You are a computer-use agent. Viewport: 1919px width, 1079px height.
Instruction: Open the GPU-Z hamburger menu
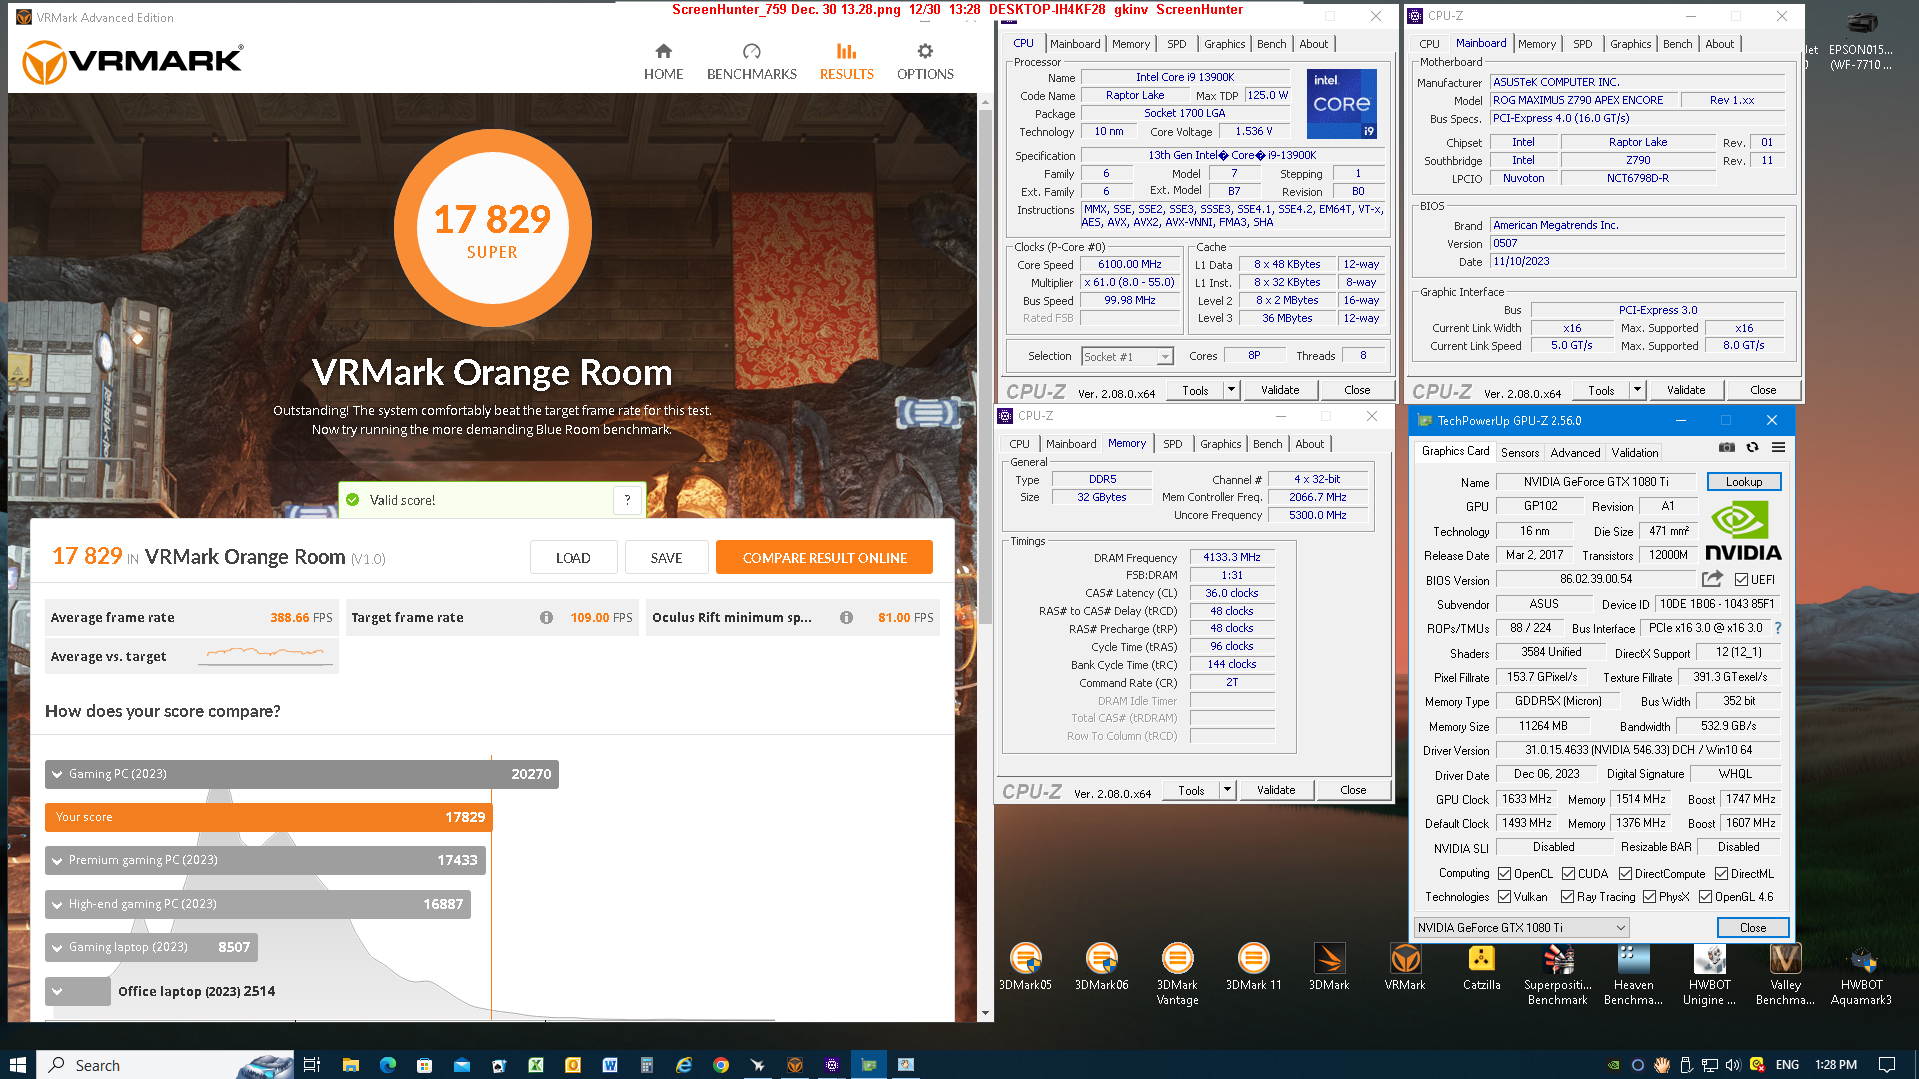(1778, 447)
